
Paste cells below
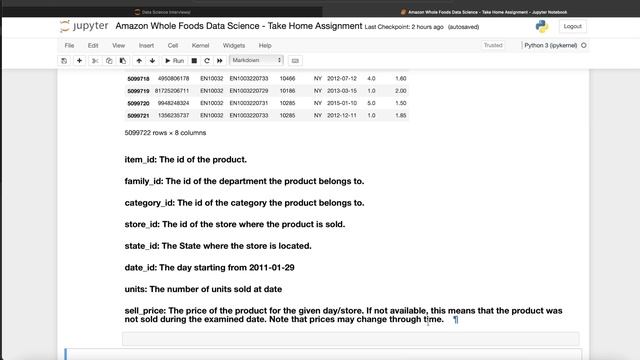(123, 61)
